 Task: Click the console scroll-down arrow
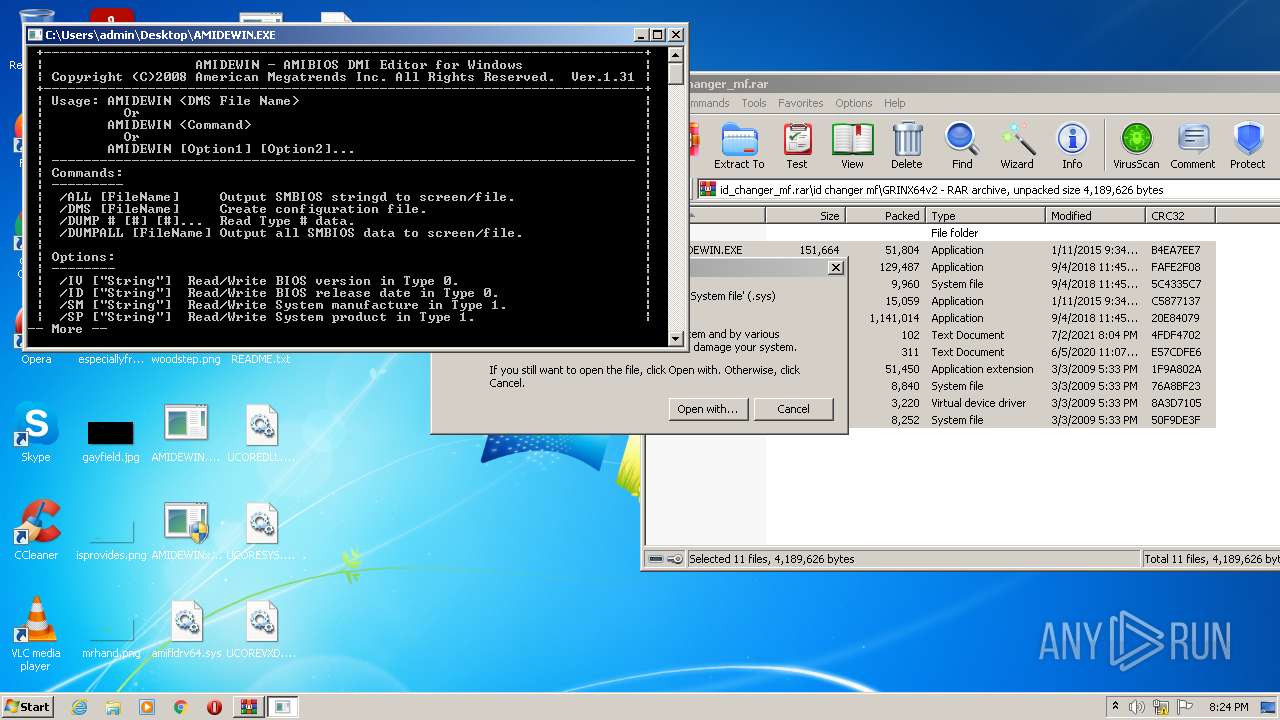(676, 338)
